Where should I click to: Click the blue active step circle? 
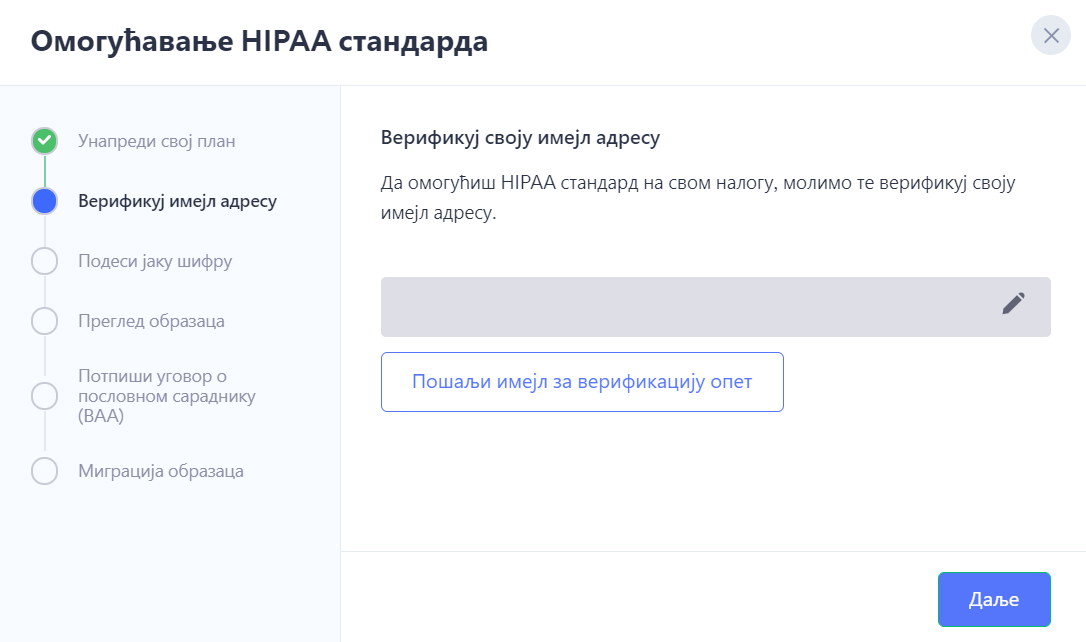coord(44,201)
